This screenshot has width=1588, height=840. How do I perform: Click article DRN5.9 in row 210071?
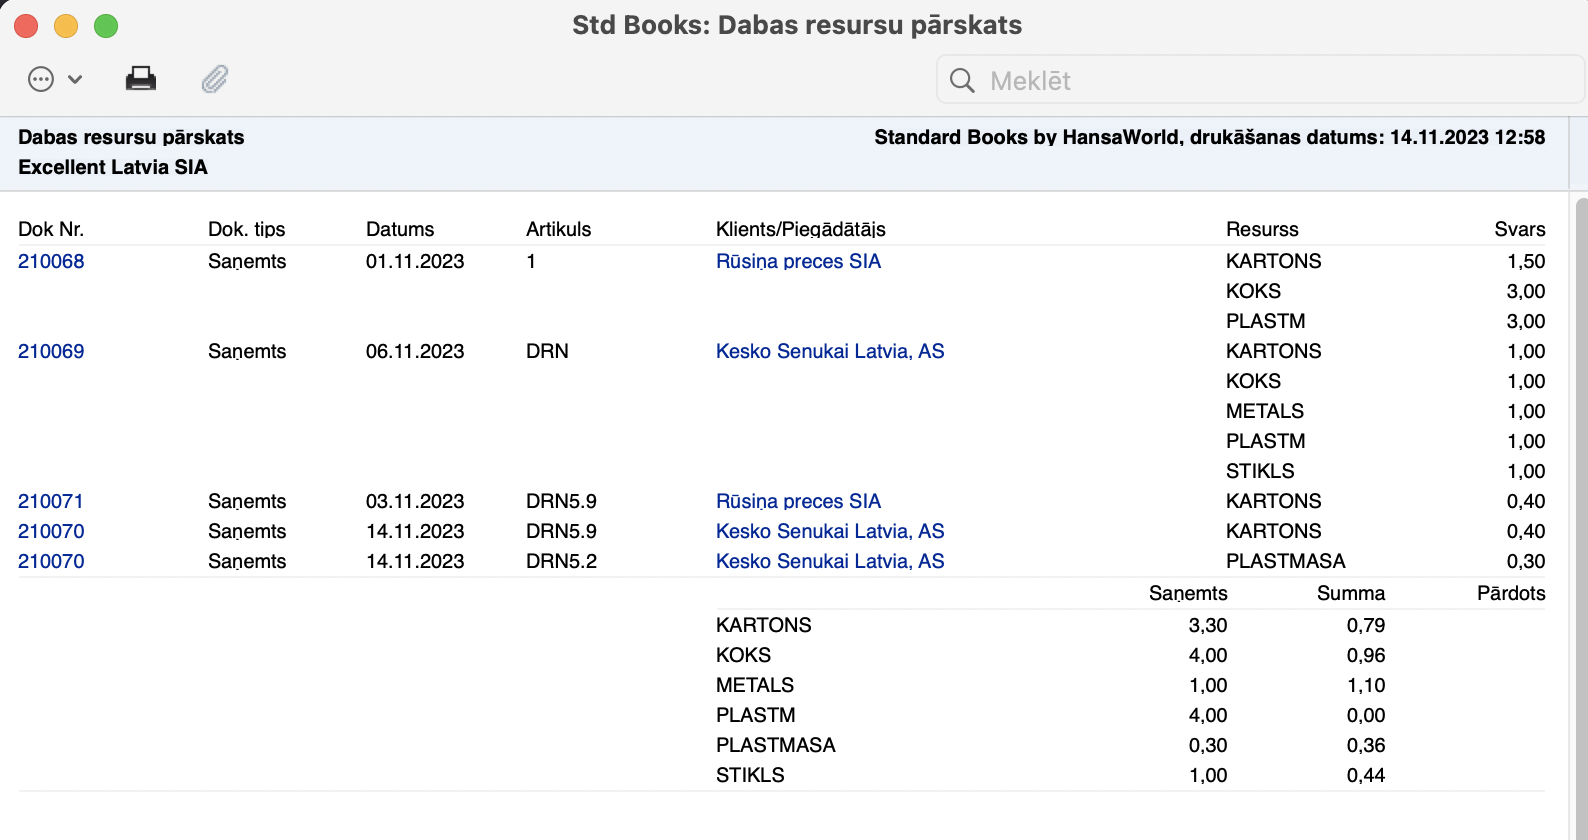coord(561,501)
